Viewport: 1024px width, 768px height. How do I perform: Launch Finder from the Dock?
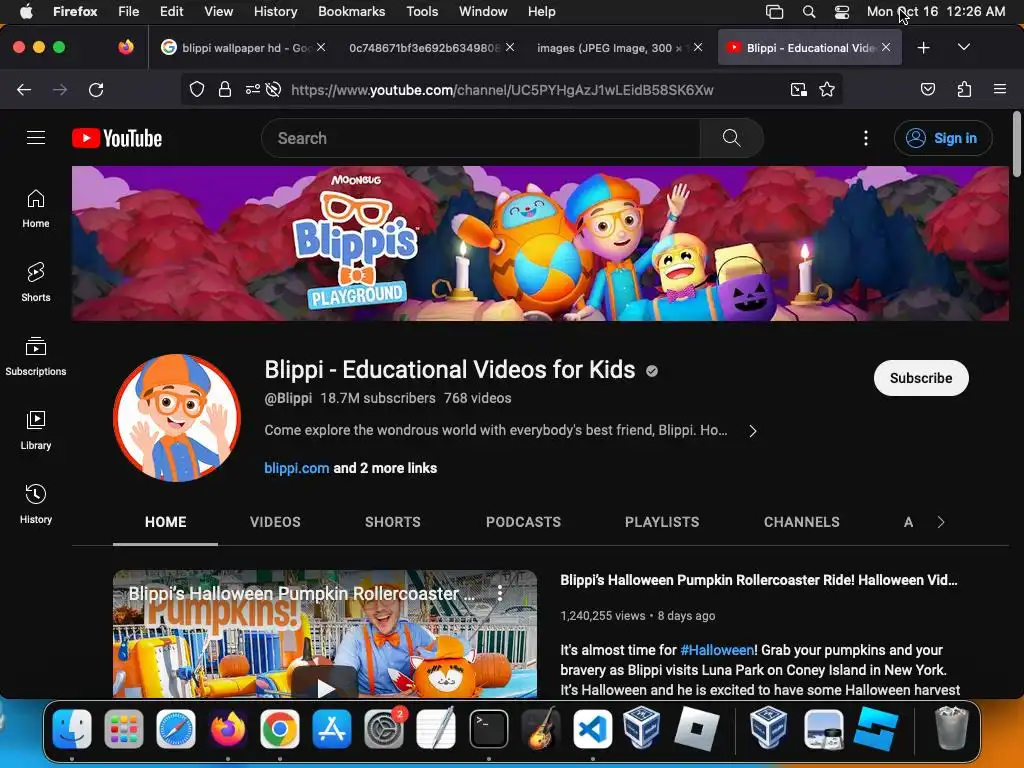pyautogui.click(x=72, y=729)
